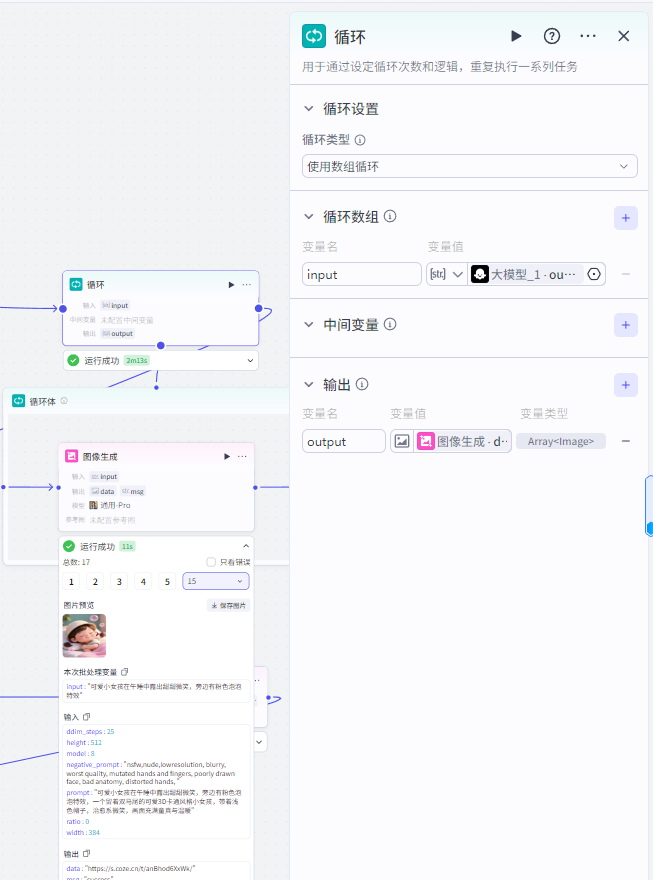Edit the input variable name field

(x=362, y=274)
